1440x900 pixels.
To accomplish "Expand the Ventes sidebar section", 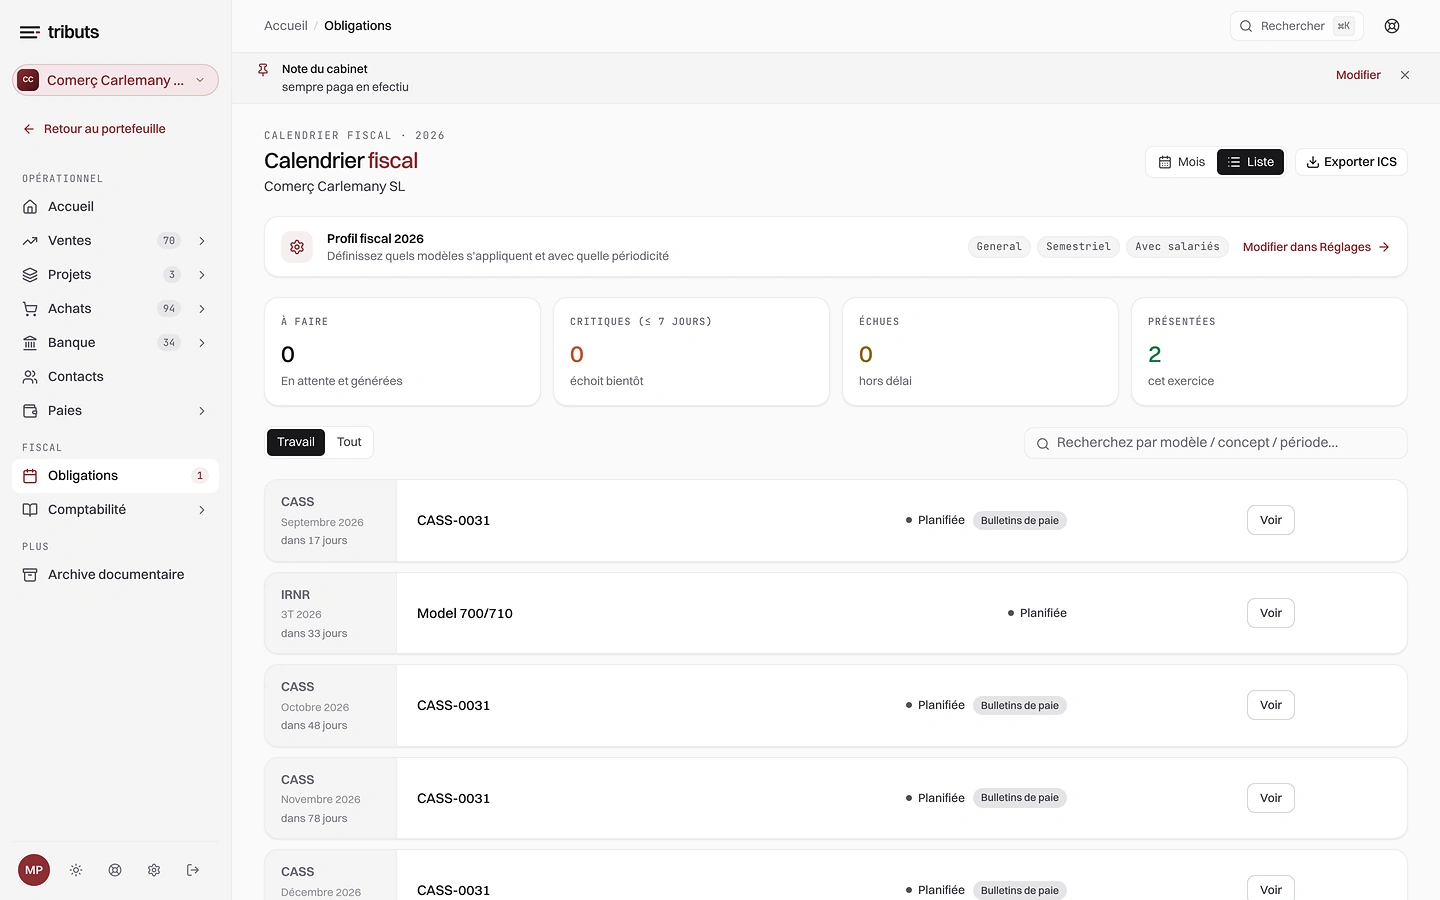I will click(x=202, y=241).
